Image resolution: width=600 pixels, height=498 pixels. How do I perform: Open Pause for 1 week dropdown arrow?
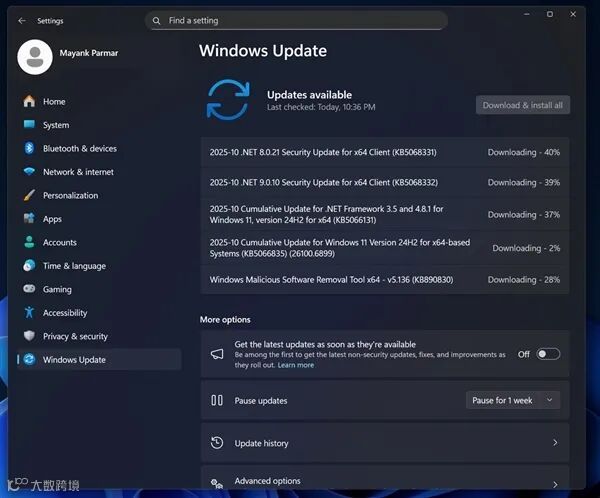tap(549, 400)
